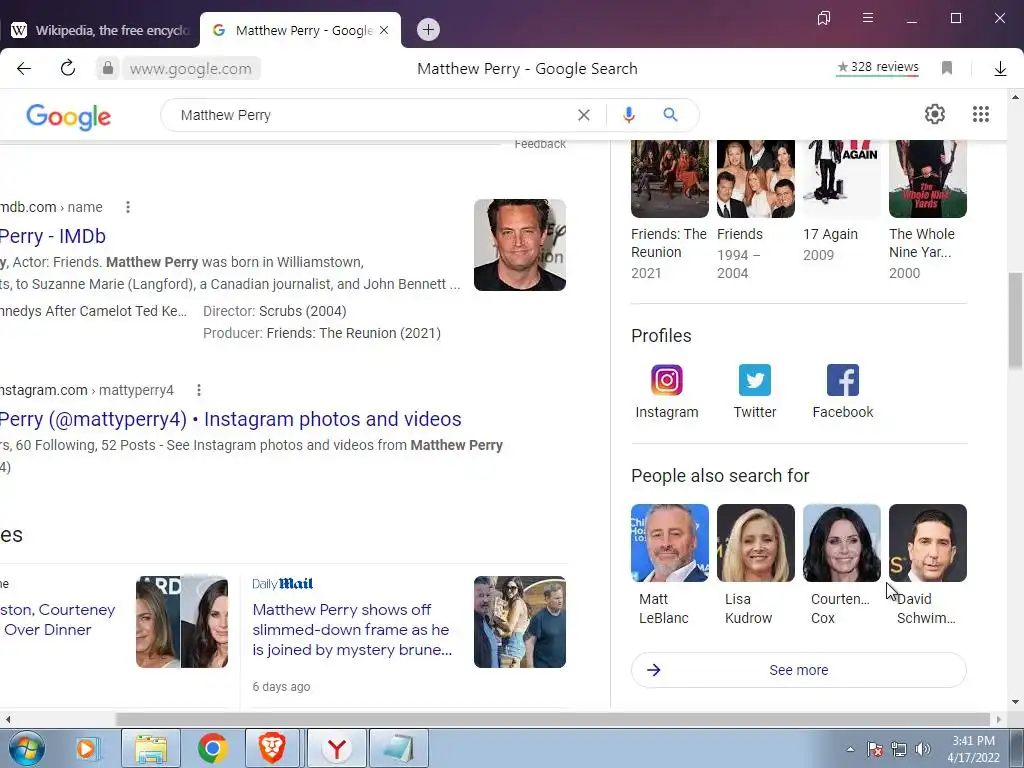Click the horizontal page scrollbar thumb

(x=551, y=719)
